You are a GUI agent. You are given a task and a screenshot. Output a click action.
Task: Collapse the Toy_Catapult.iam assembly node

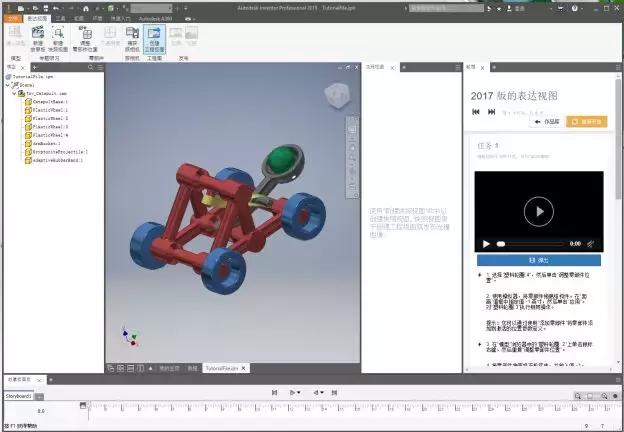click(14, 93)
